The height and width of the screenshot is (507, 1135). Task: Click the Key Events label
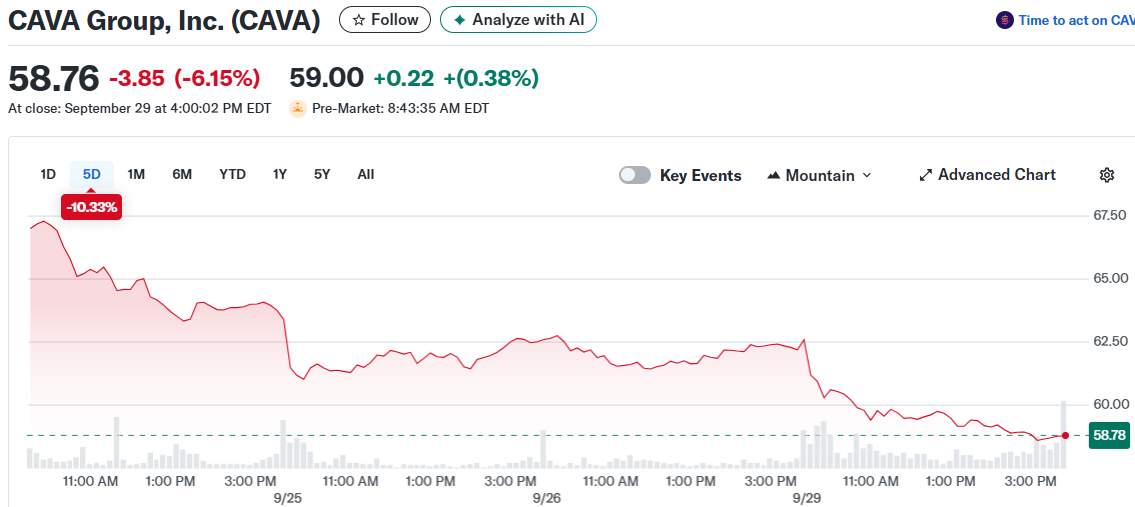click(x=701, y=175)
